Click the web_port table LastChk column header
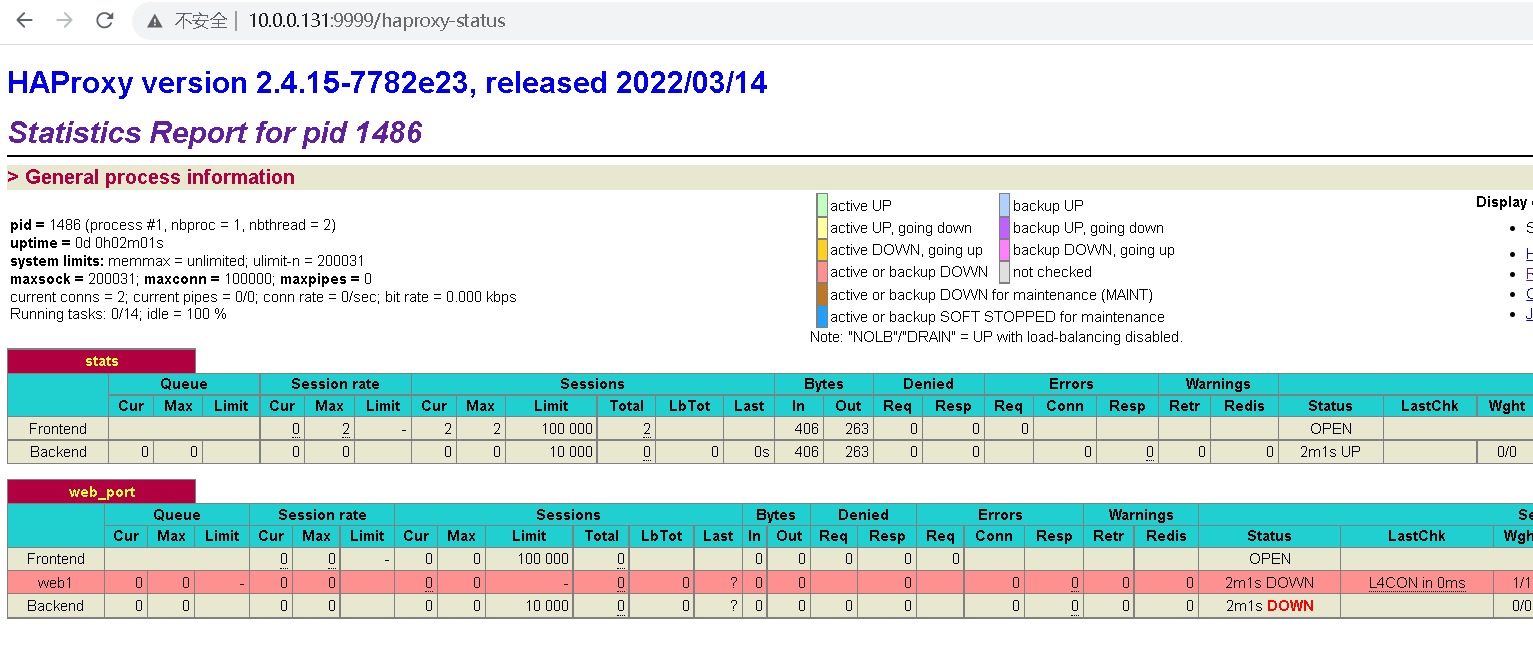The height and width of the screenshot is (660, 1533). pos(1417,536)
